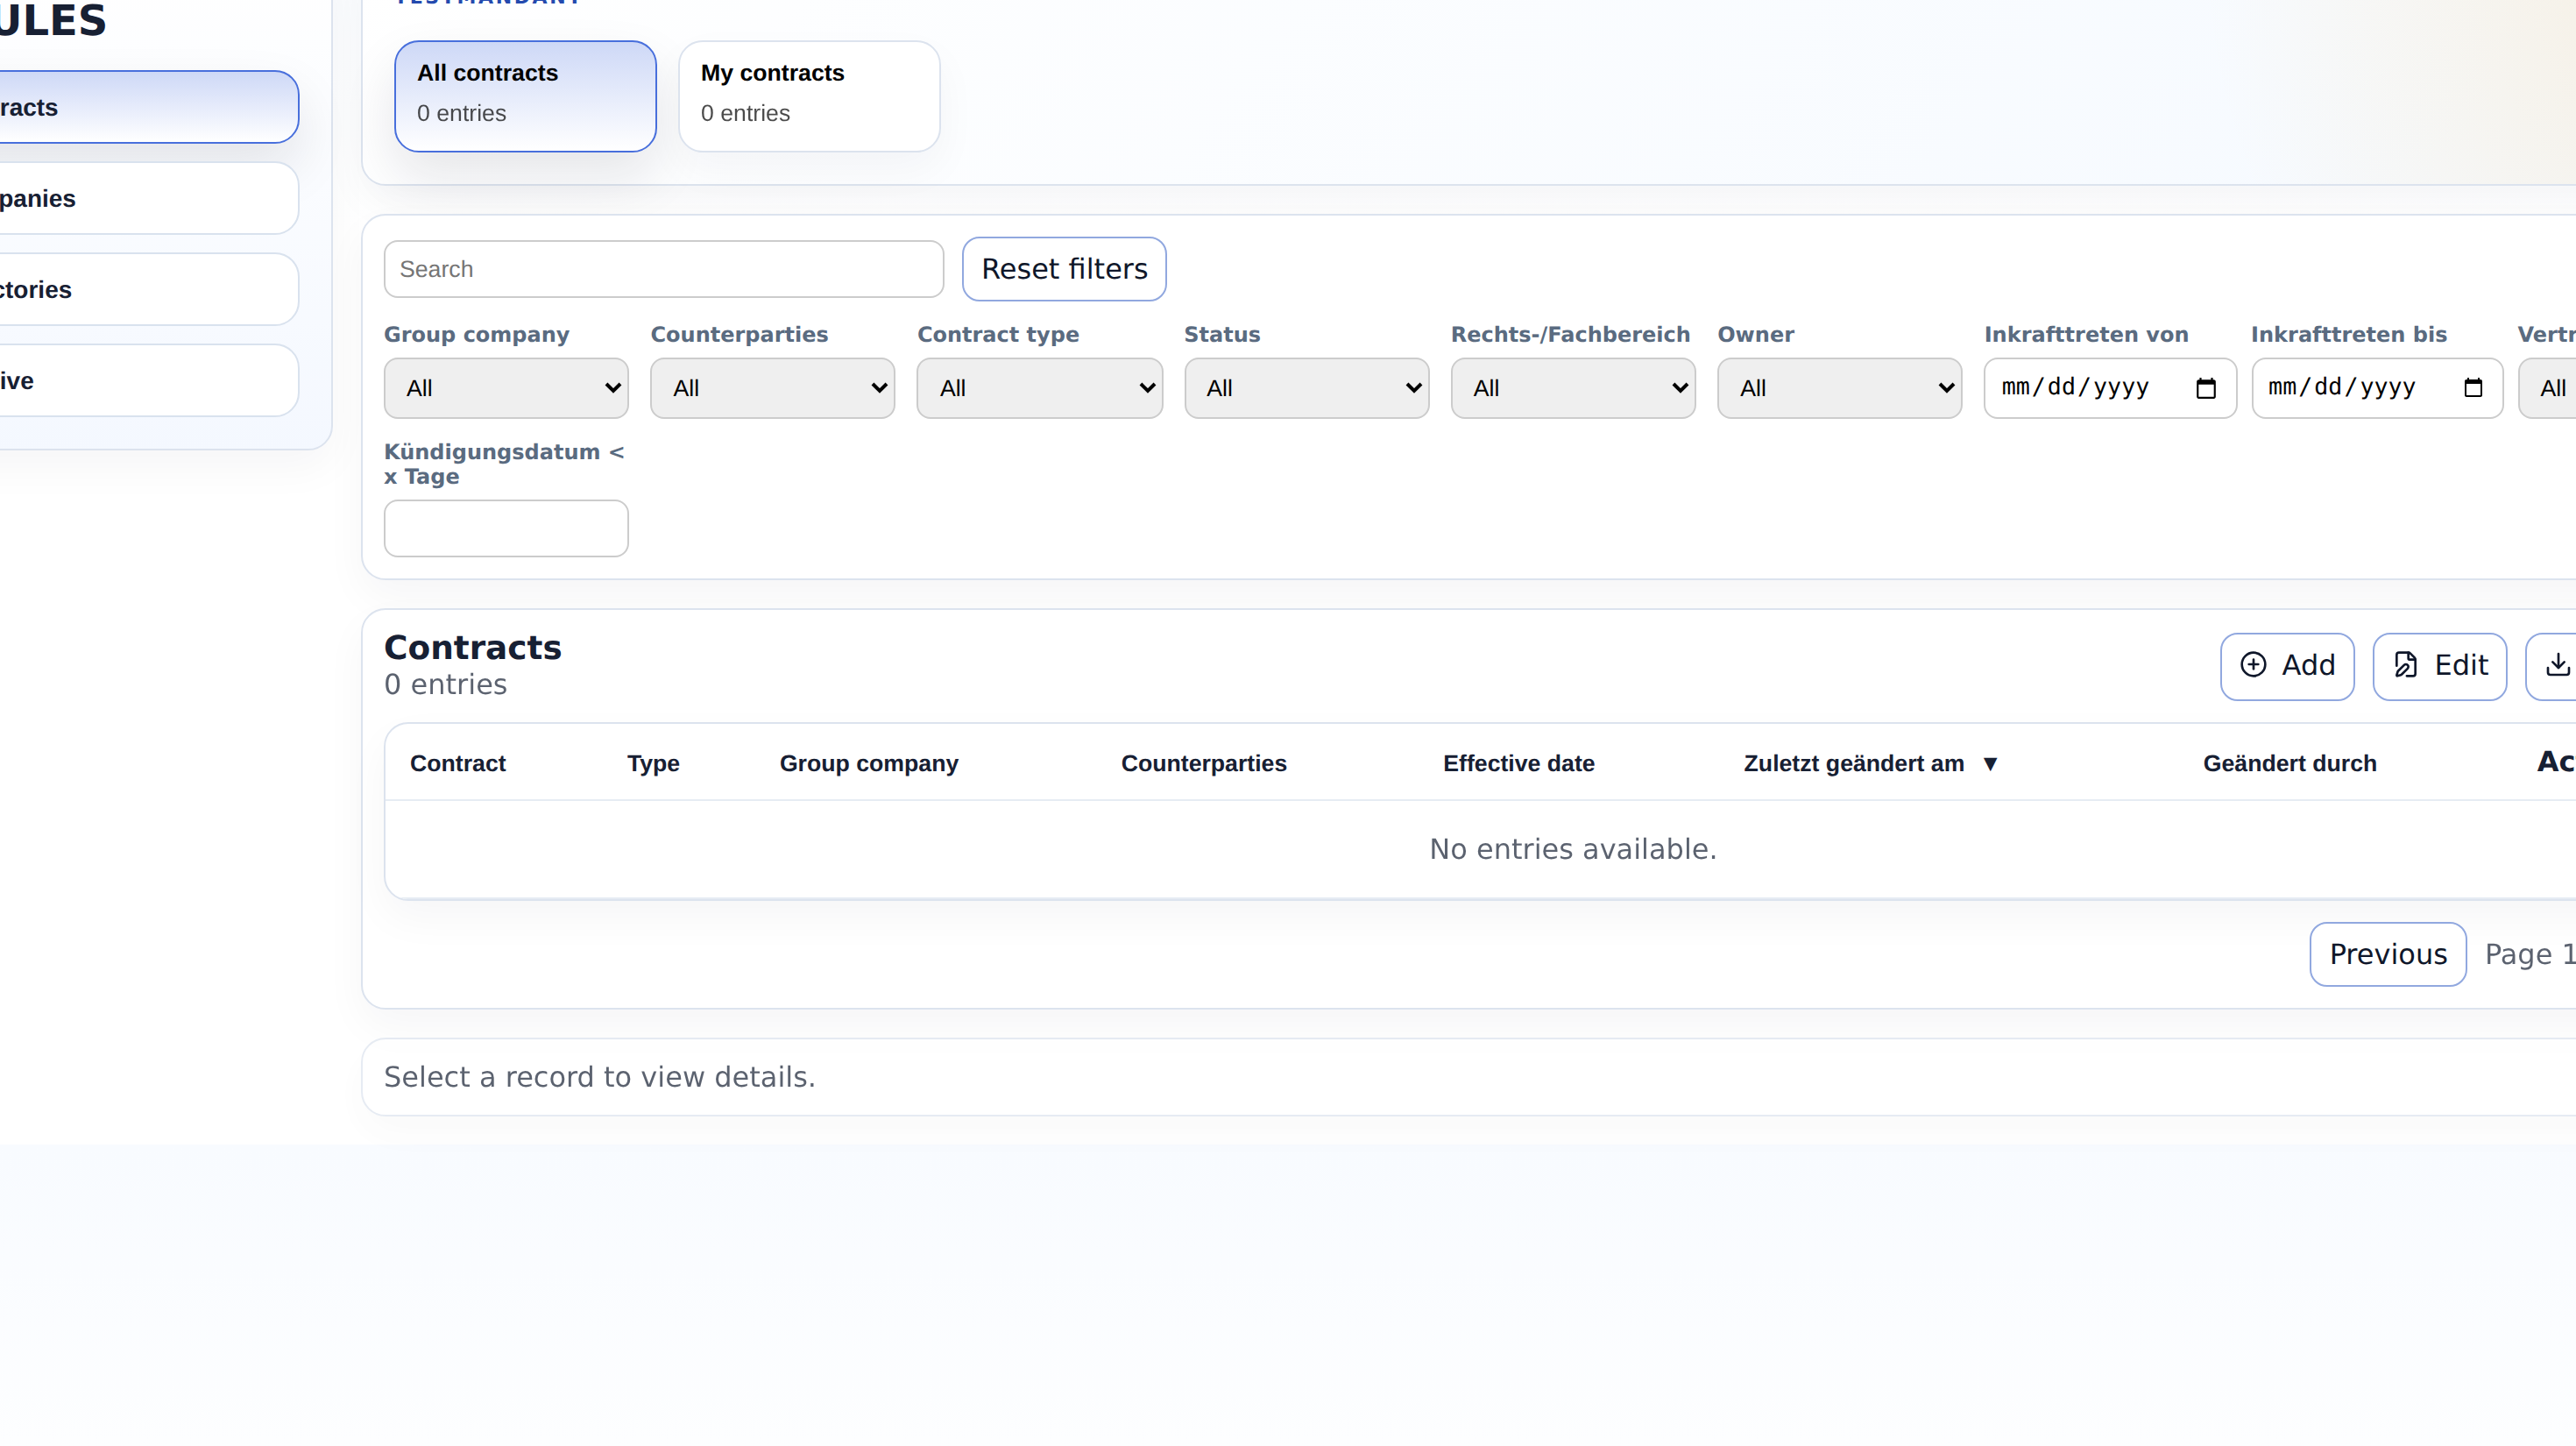Click the 'Select a record to view details.' text

pyautogui.click(x=600, y=1077)
